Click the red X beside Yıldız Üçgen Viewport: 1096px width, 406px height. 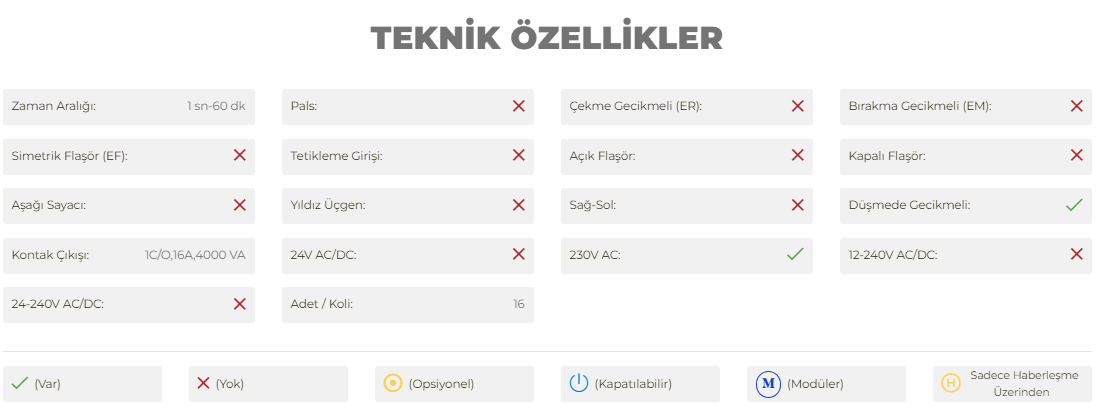click(x=519, y=205)
